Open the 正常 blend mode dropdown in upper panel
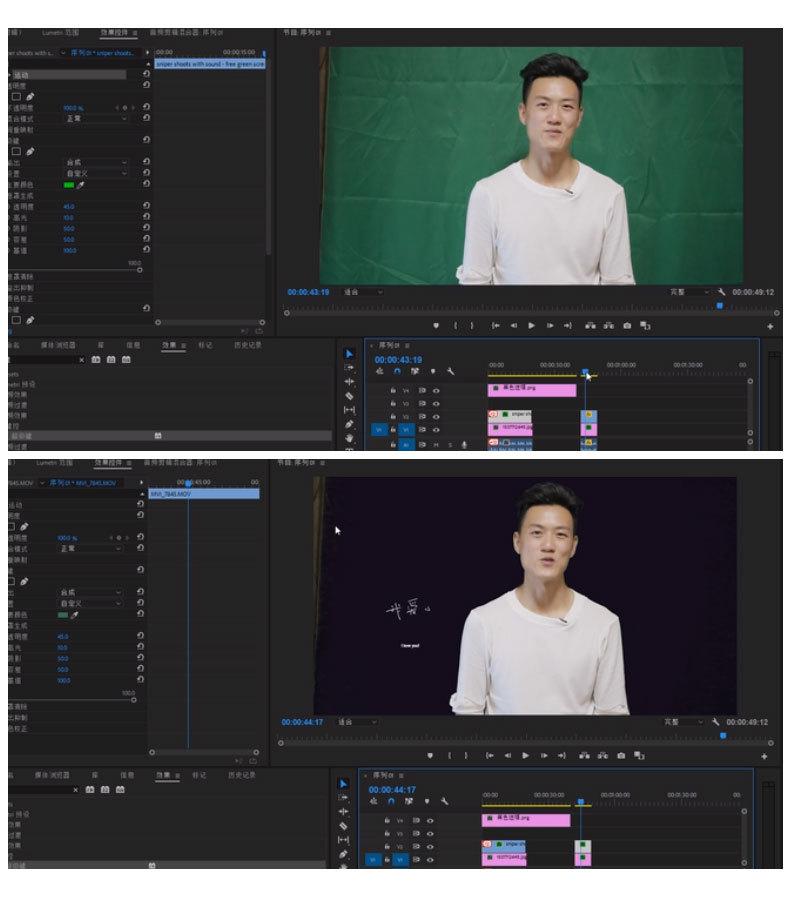Screen dimensions: 790x905 tap(96, 118)
